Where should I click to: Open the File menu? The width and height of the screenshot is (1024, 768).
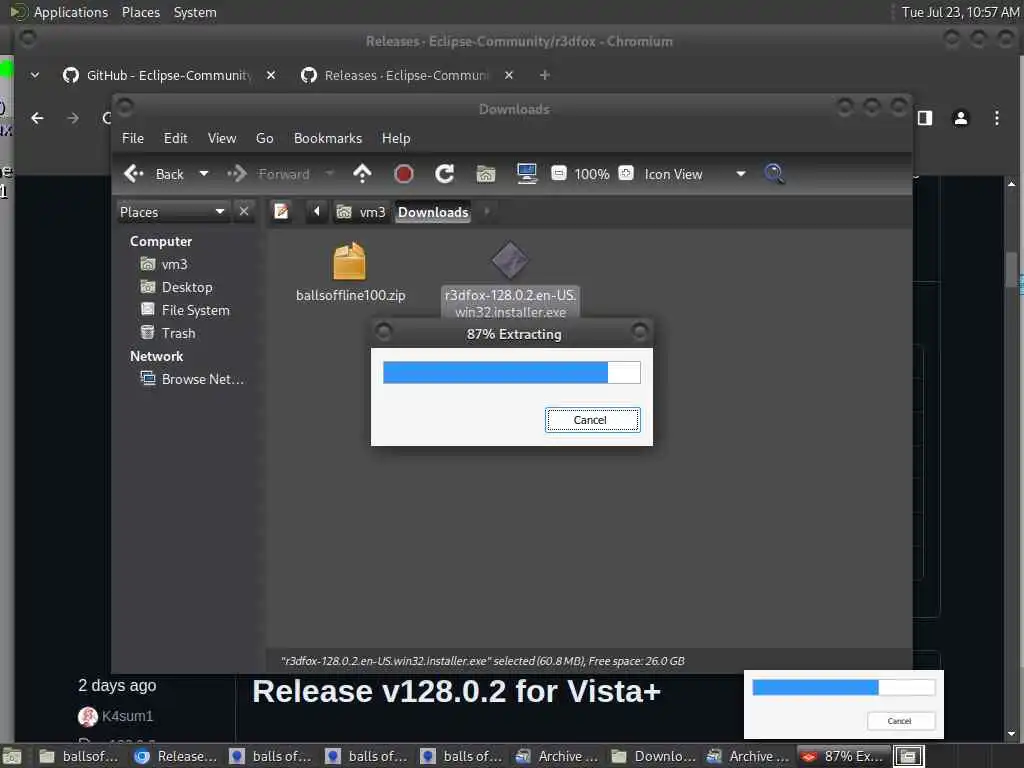point(133,138)
